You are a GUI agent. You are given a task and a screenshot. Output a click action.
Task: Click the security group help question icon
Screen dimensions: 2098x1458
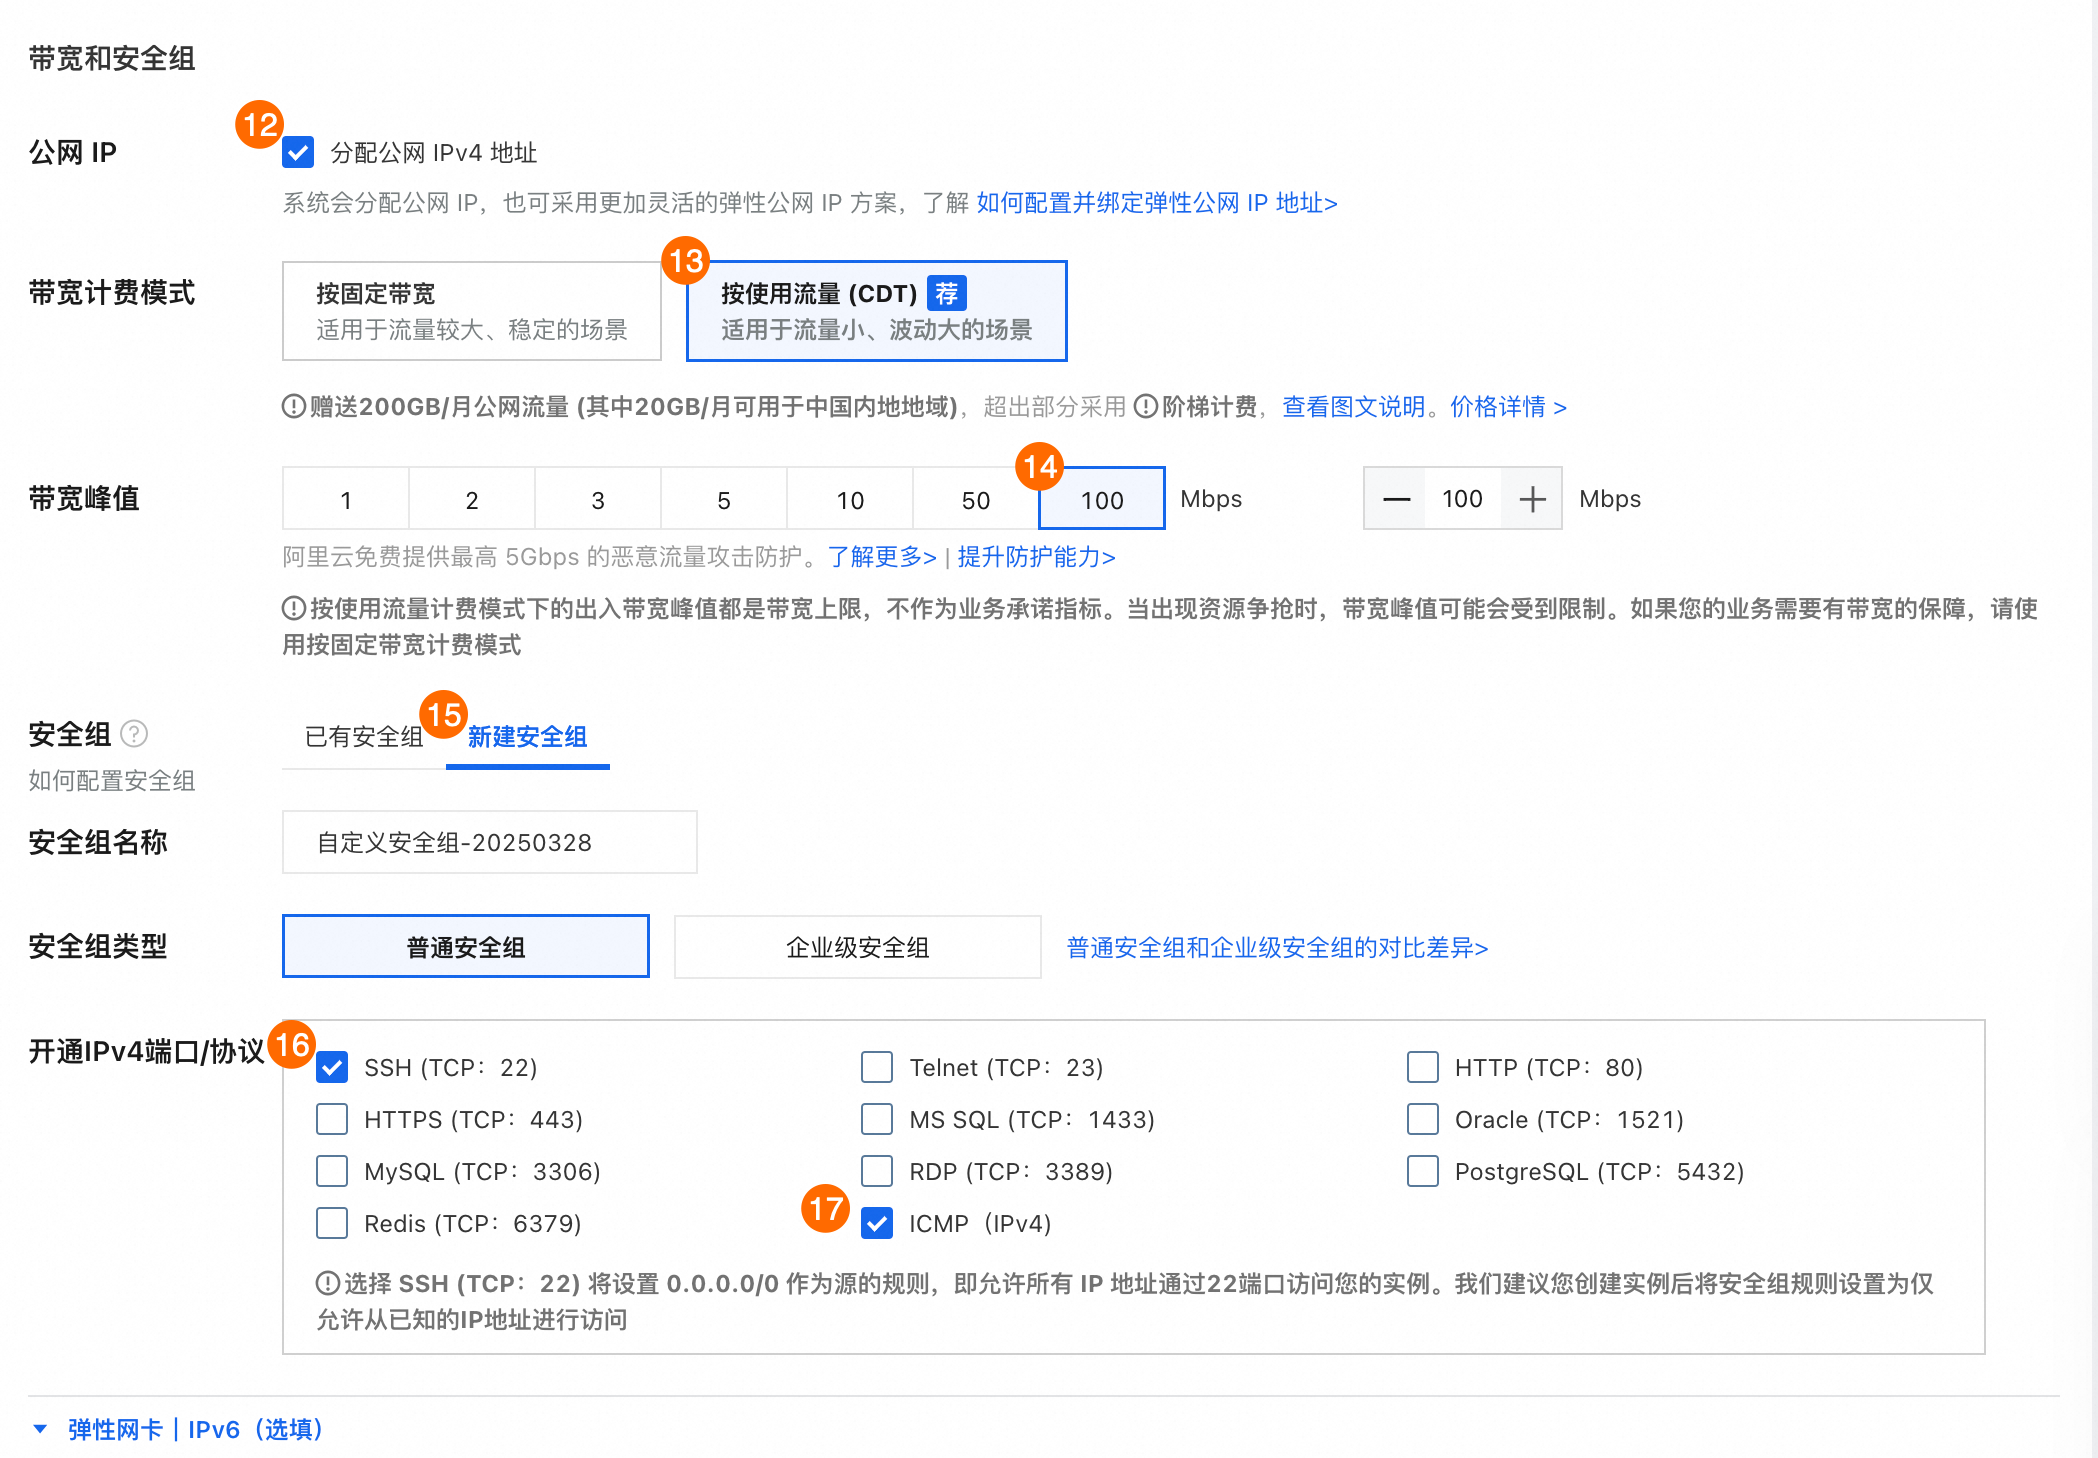click(x=134, y=734)
